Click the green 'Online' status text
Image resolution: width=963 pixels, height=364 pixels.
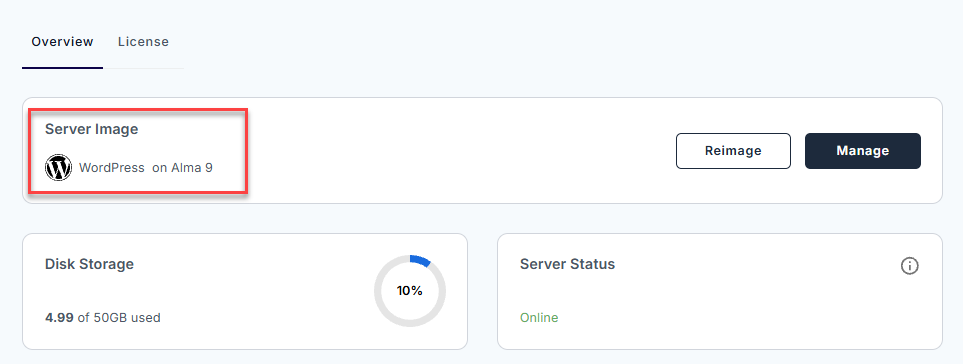pyautogui.click(x=539, y=318)
